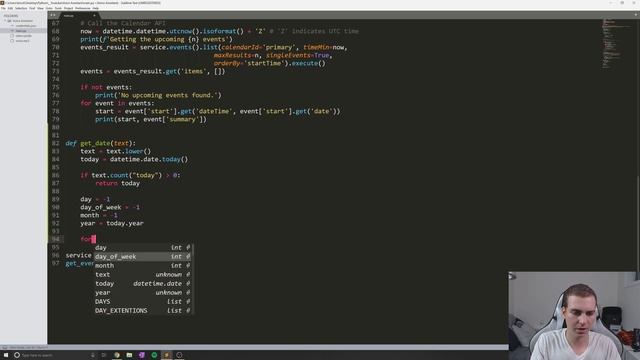Choose 'day_of_week' autocomplete suggestion
Viewport: 640px width, 360px height.
[142, 256]
